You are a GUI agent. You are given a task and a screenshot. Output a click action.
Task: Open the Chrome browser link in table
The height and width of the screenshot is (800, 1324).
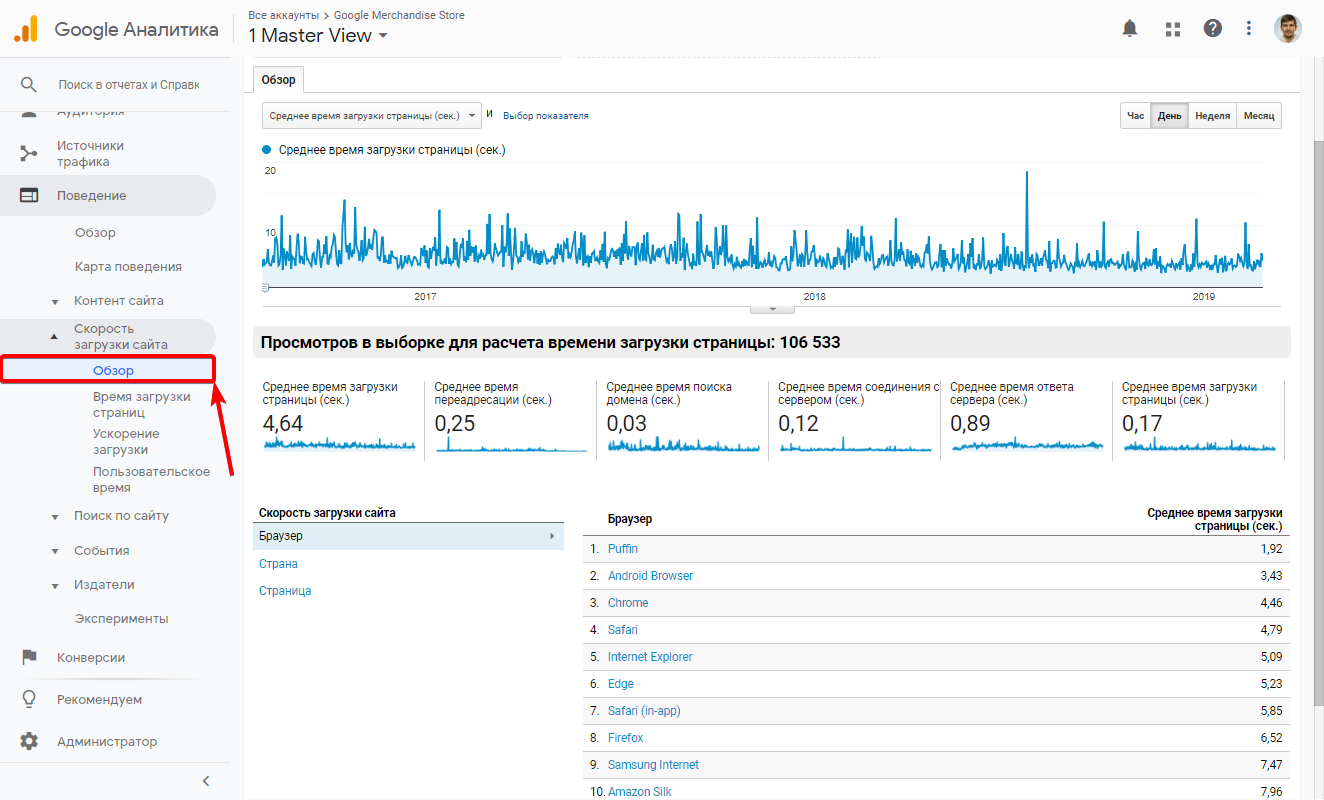tap(628, 603)
